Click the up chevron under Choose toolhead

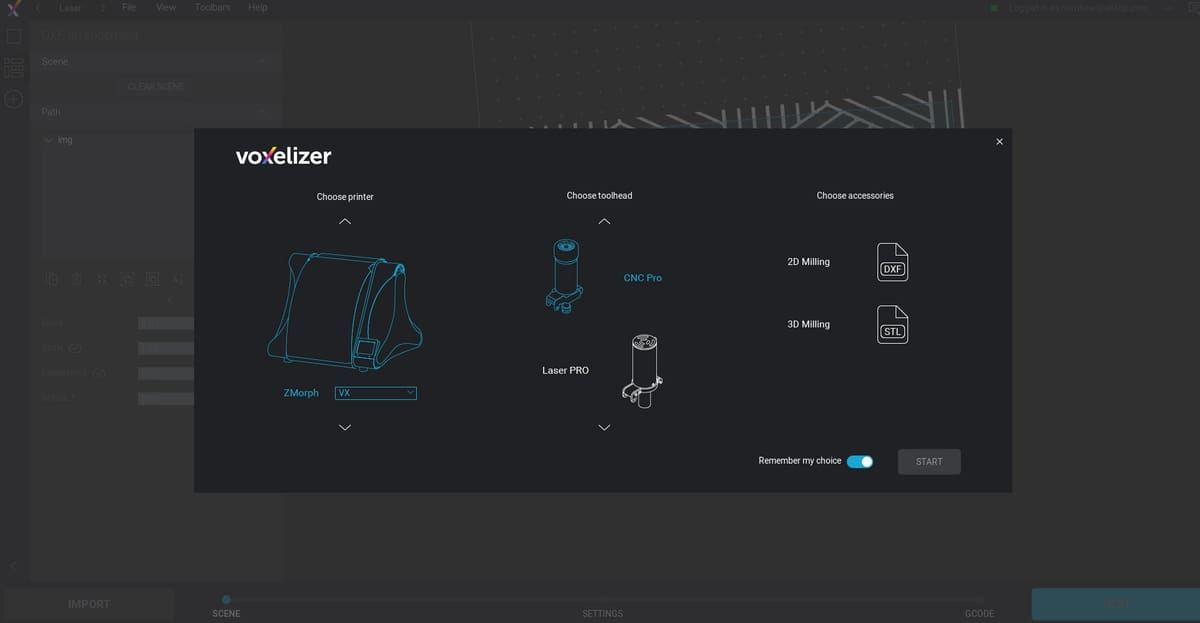tap(604, 221)
